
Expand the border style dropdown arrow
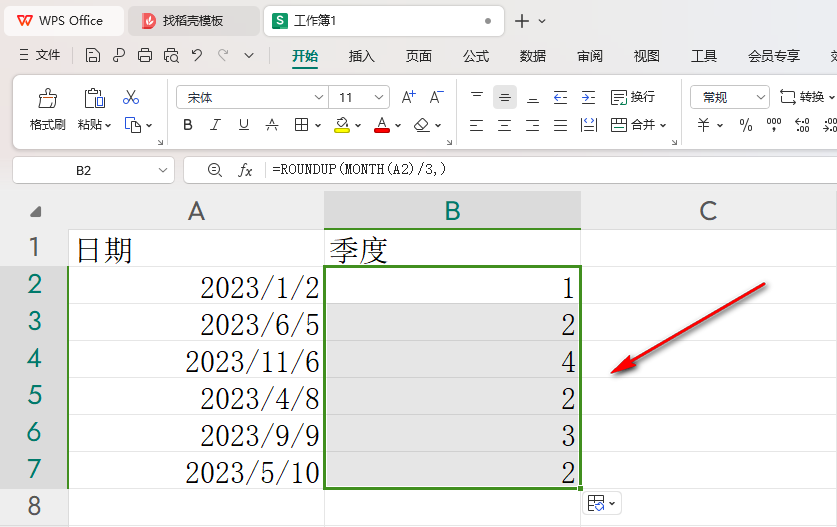[318, 125]
